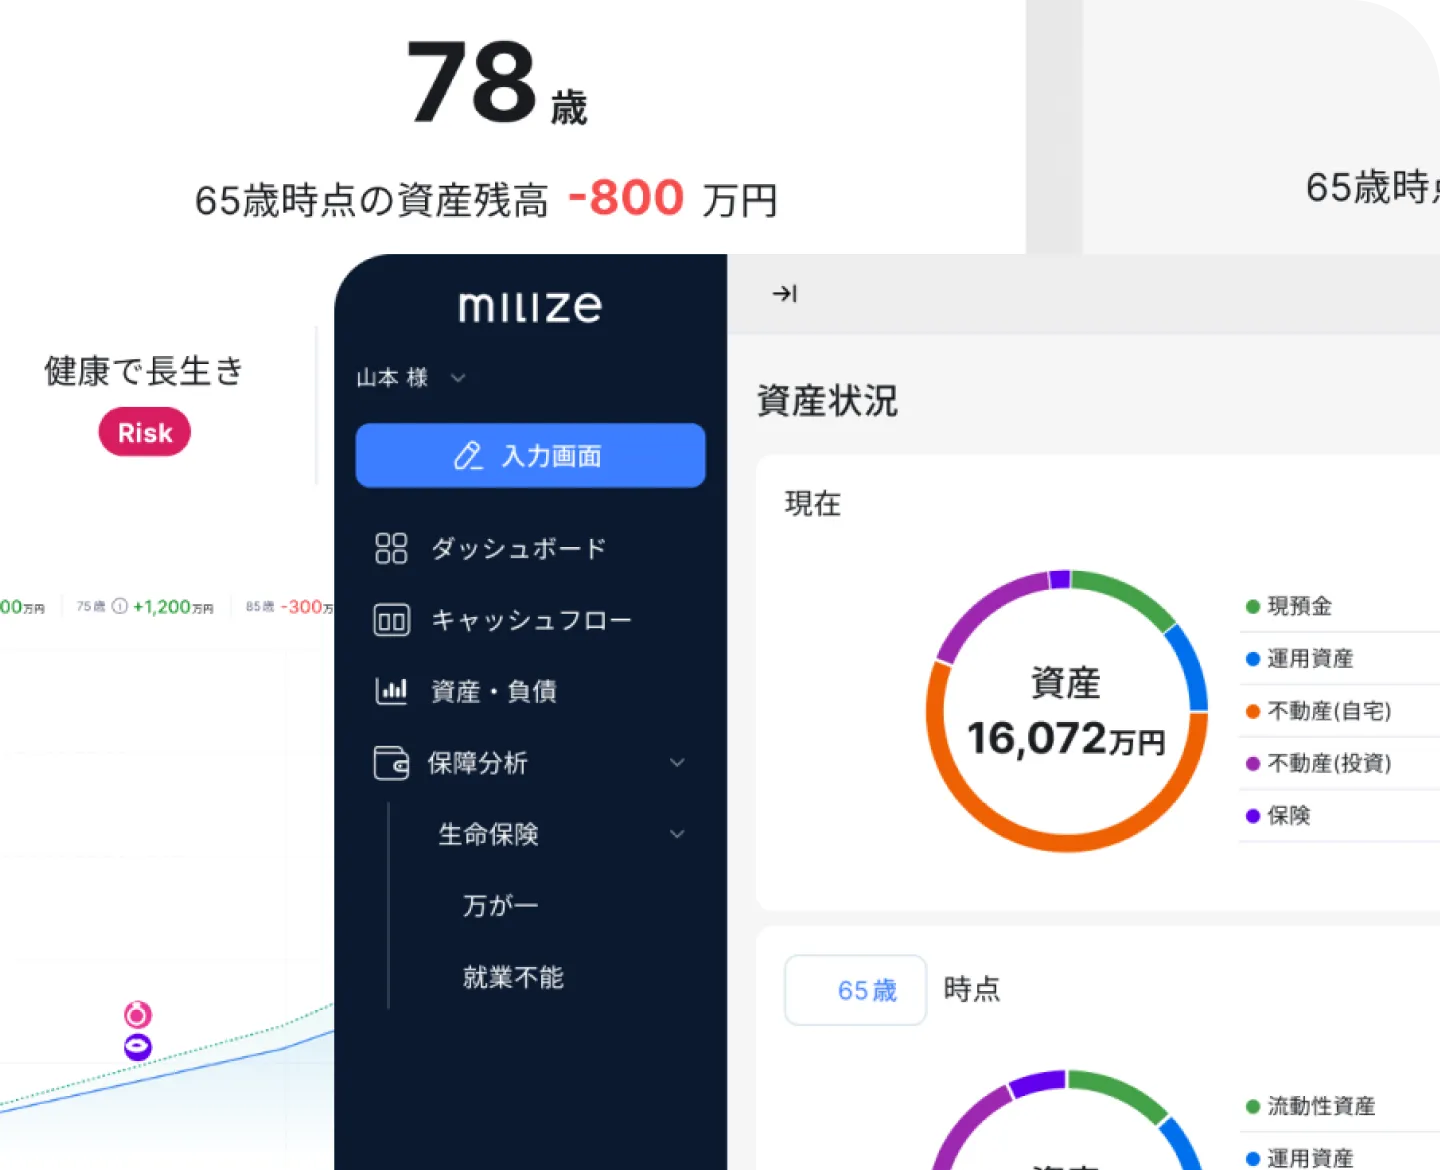The image size is (1440, 1170).
Task: Select the dashboard grid icon in sidebar
Action: (x=391, y=548)
